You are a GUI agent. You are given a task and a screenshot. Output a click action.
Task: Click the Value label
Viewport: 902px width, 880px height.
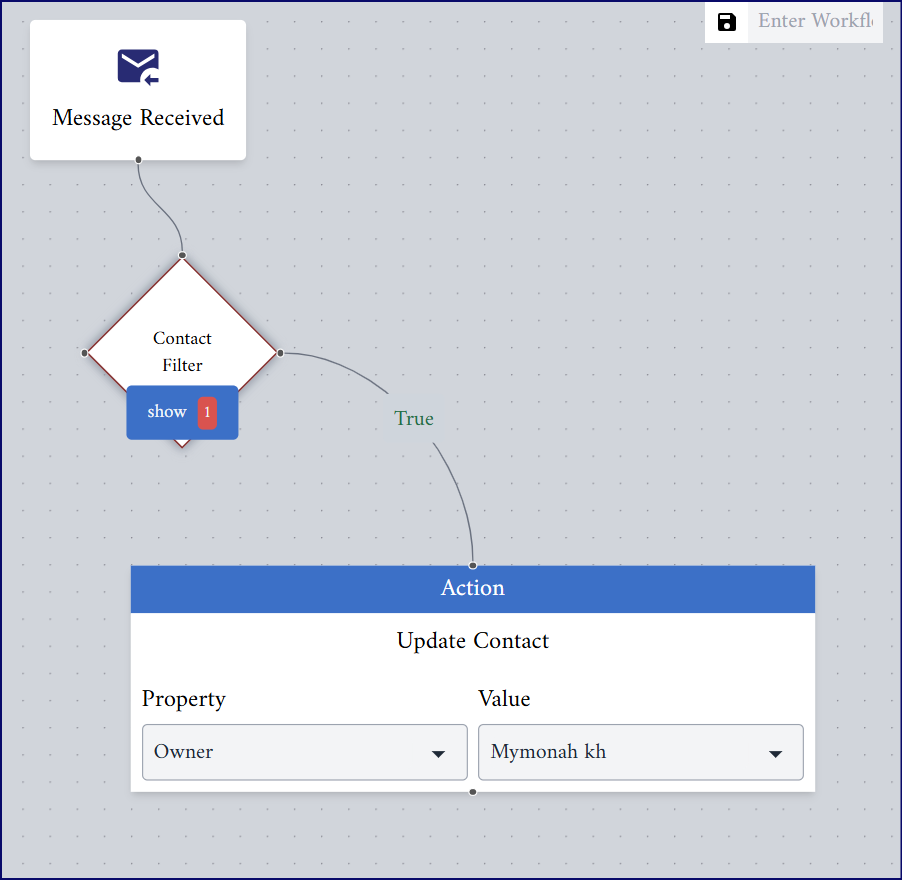504,699
